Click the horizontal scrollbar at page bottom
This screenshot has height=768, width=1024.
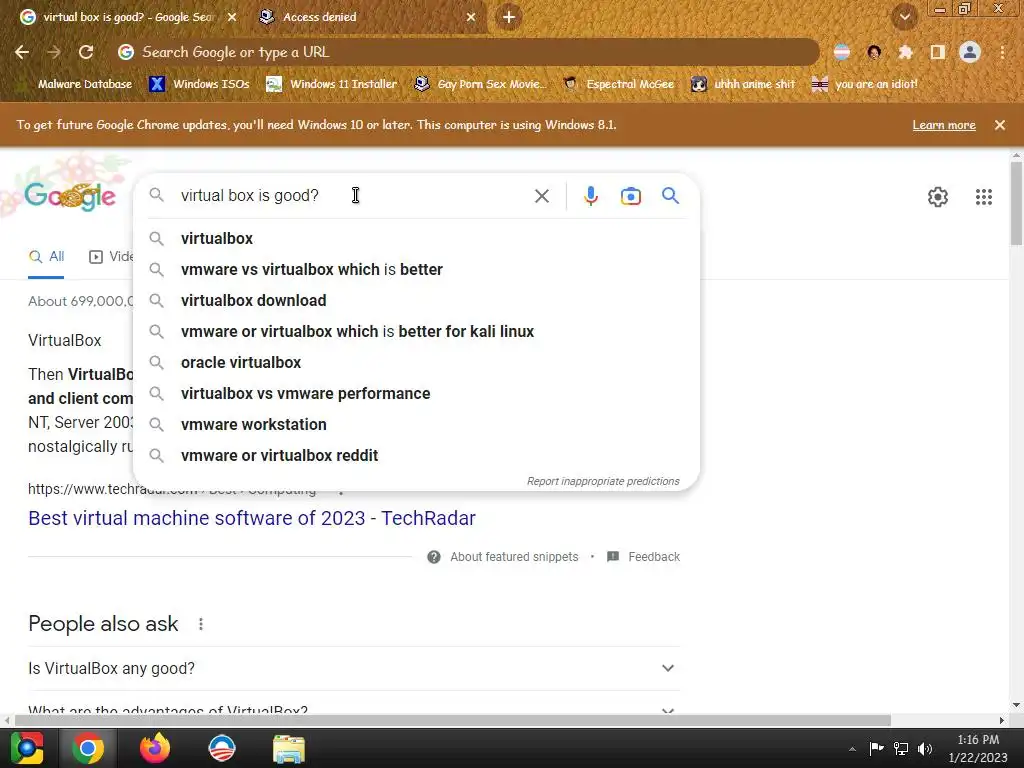452,720
